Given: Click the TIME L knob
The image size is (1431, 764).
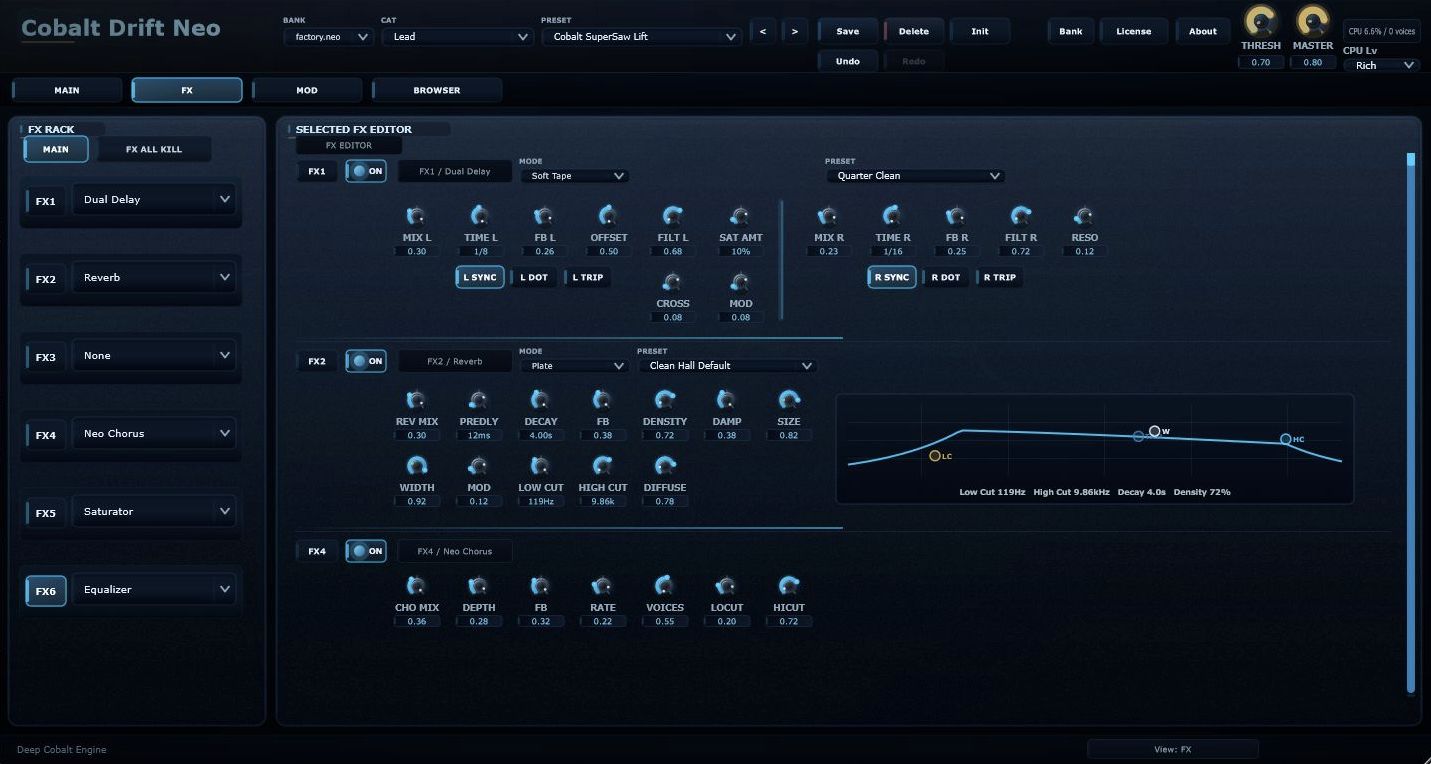Looking at the screenshot, I should pos(480,216).
